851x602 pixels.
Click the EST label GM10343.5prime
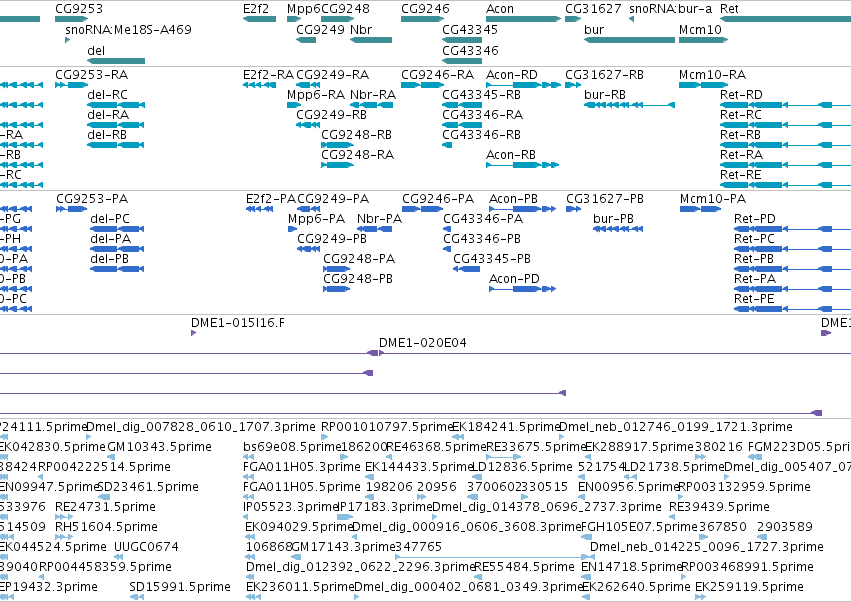160,447
